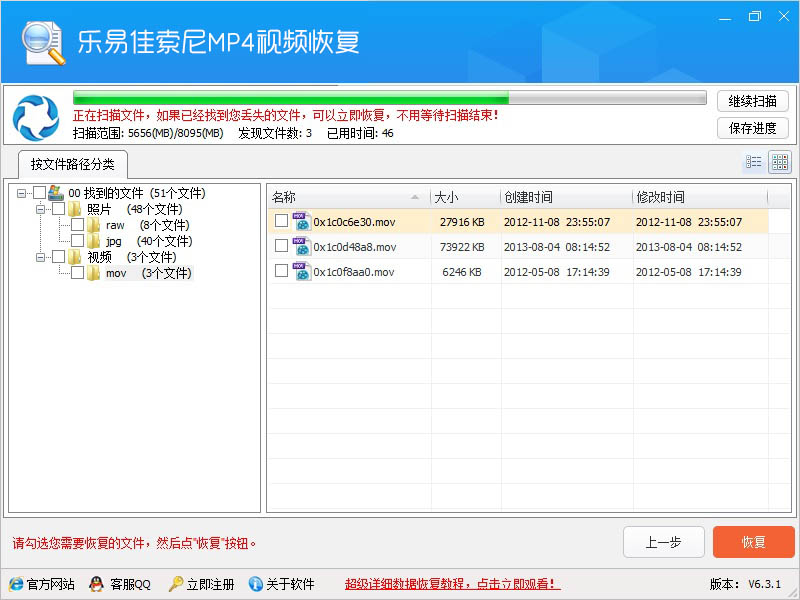Collapse the 视频 tree node
The width and height of the screenshot is (800, 600).
click(41, 257)
